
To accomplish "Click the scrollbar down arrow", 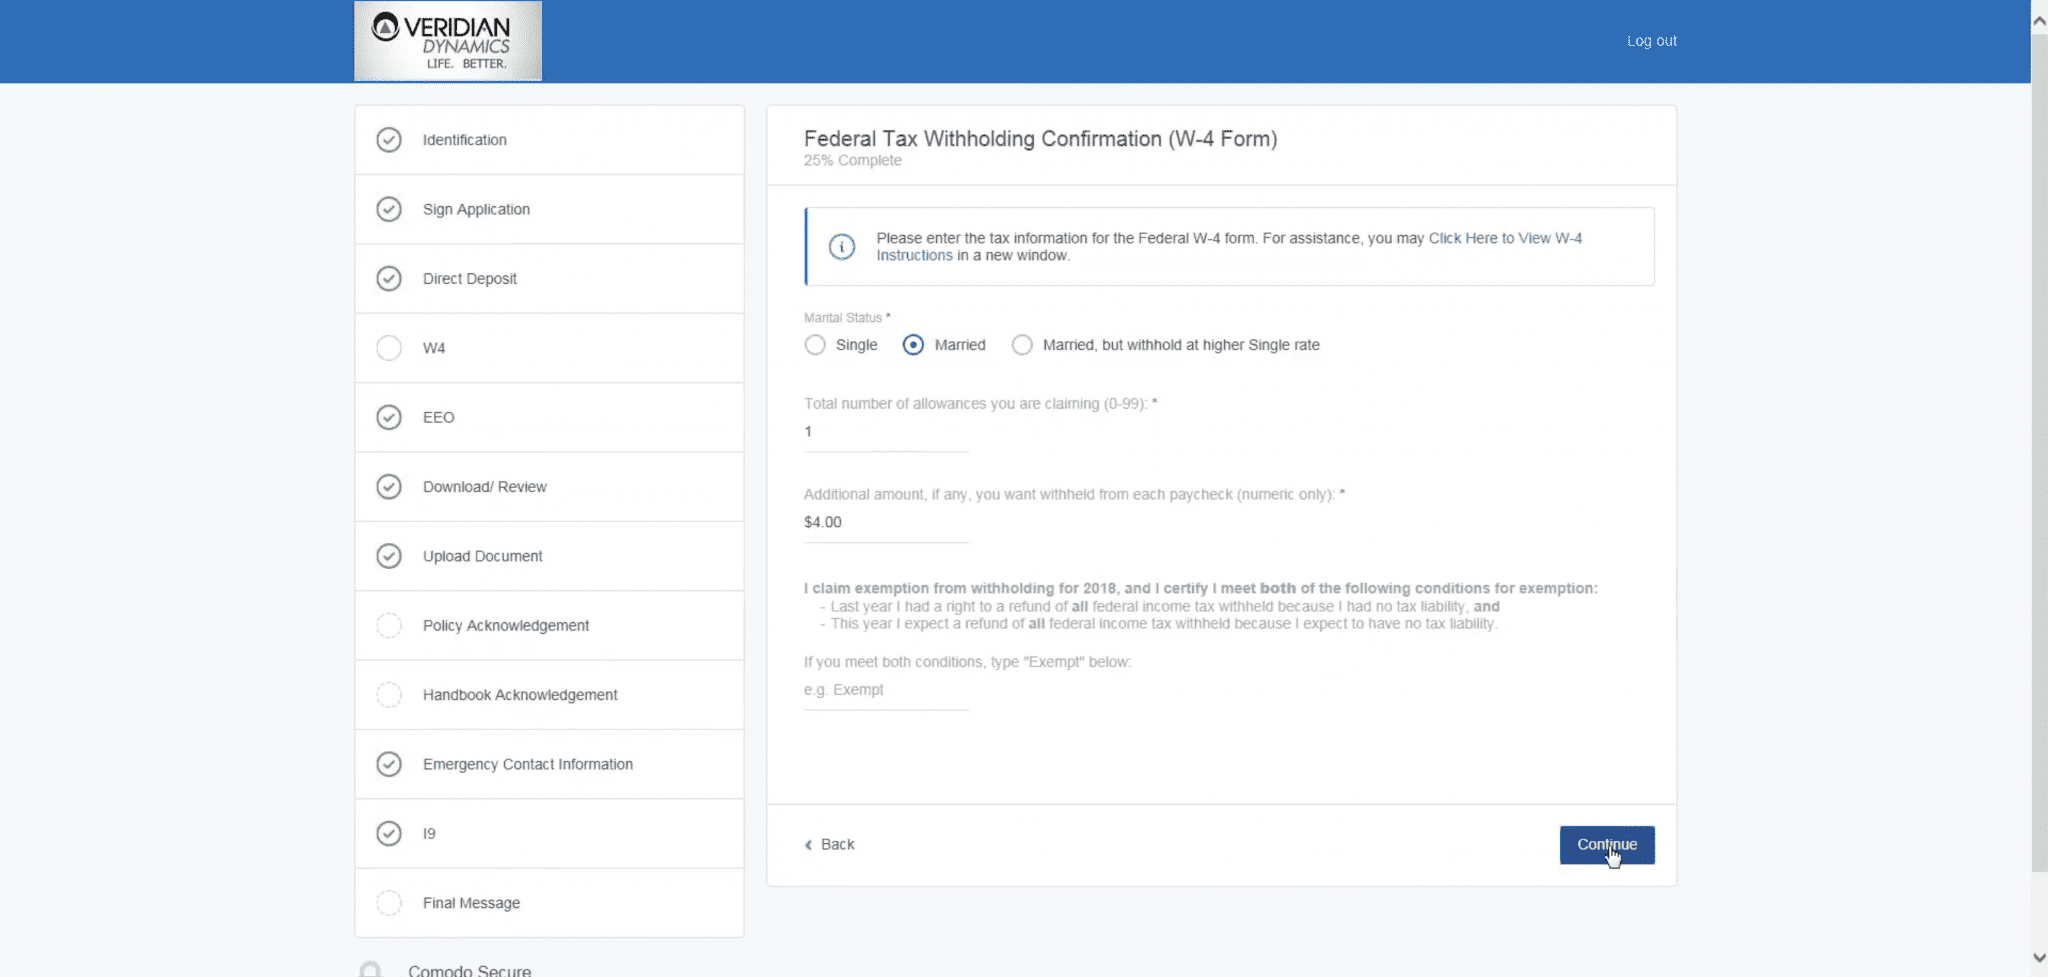I will tap(2039, 957).
